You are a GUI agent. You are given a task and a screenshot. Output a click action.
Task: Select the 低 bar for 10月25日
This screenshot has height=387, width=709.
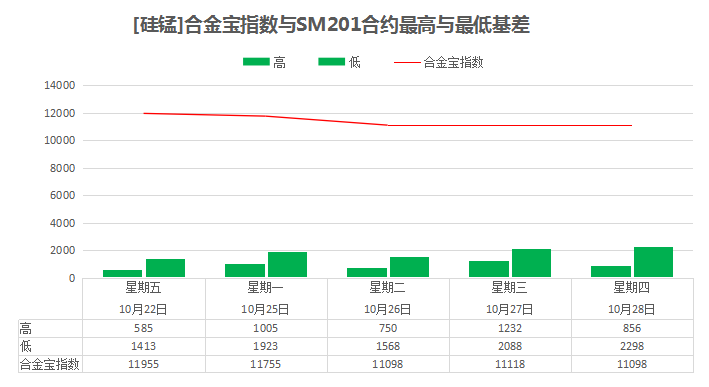[x=287, y=264]
